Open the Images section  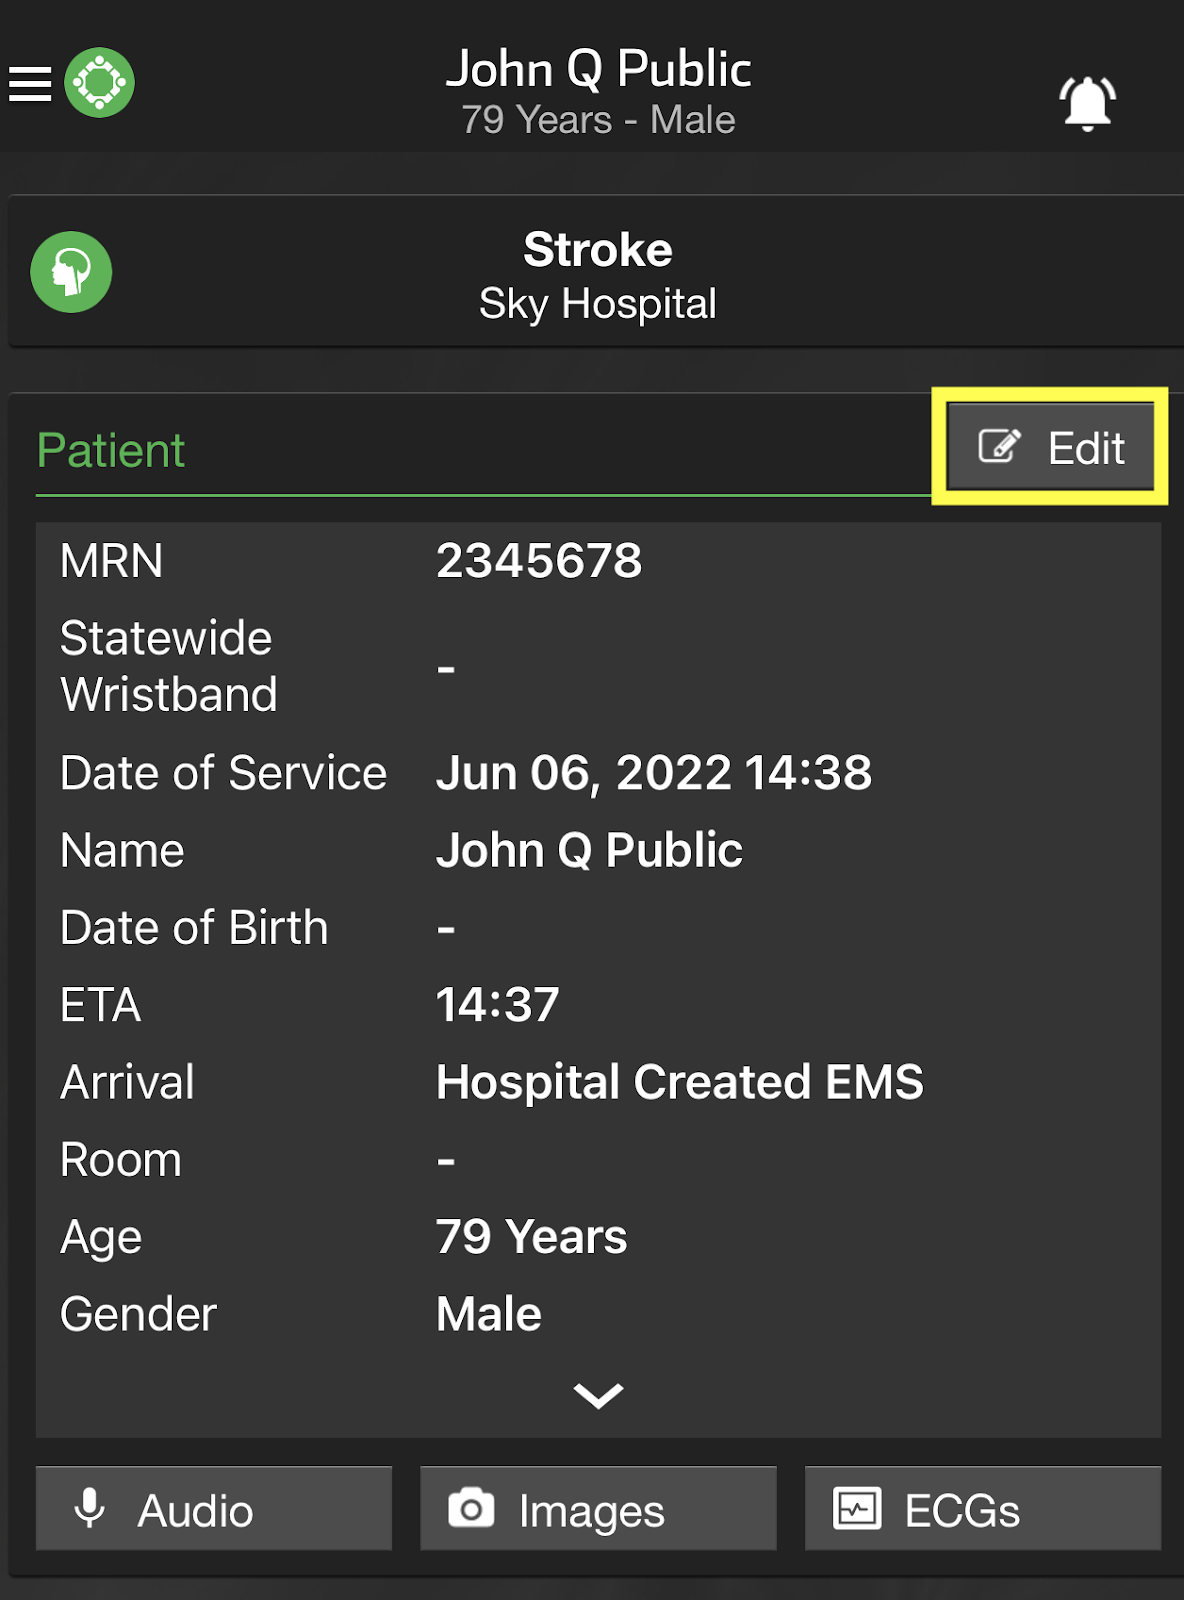tap(598, 1508)
